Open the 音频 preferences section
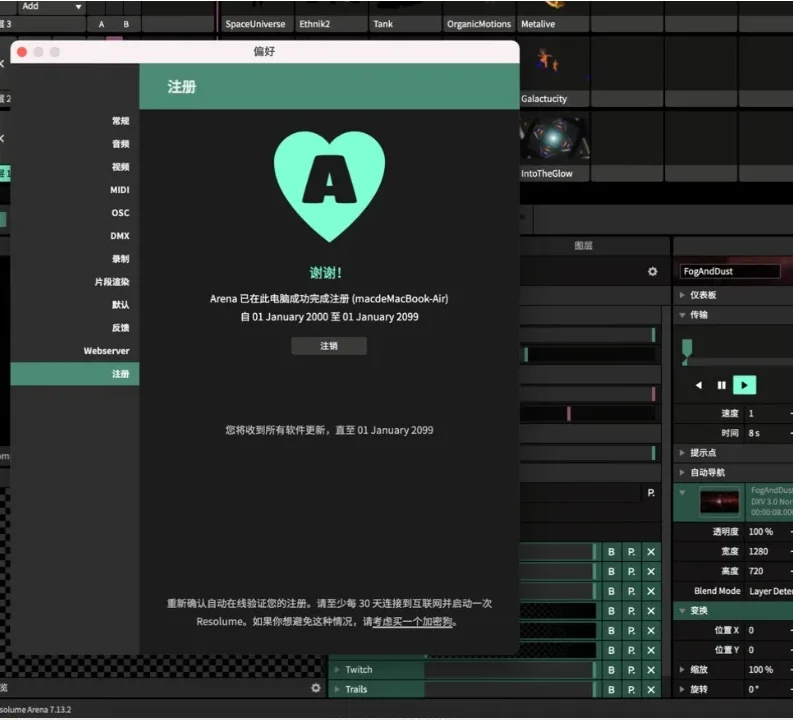Screen dimensions: 793x720 click(x=120, y=144)
